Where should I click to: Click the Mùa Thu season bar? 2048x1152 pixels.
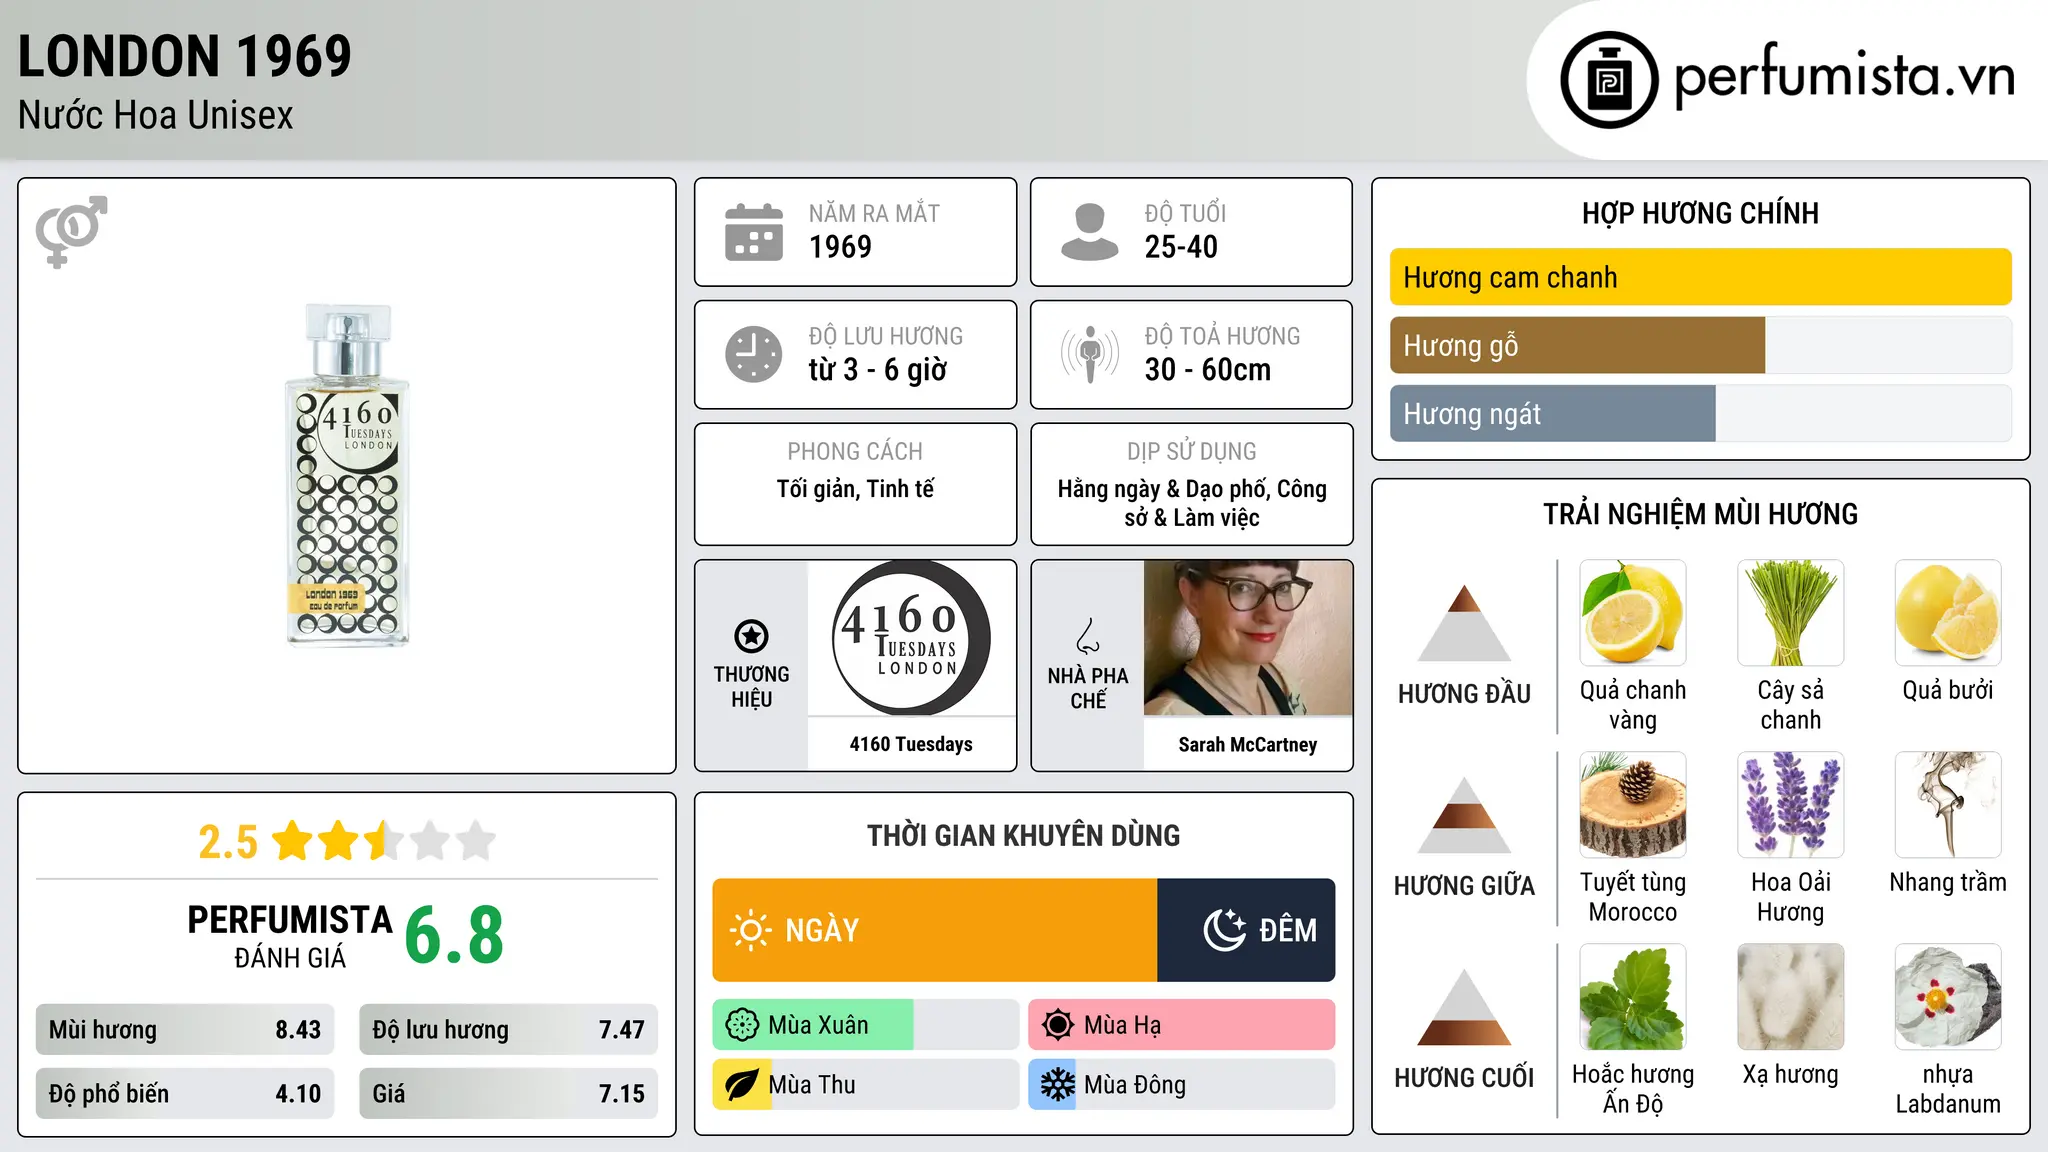pyautogui.click(x=866, y=1085)
